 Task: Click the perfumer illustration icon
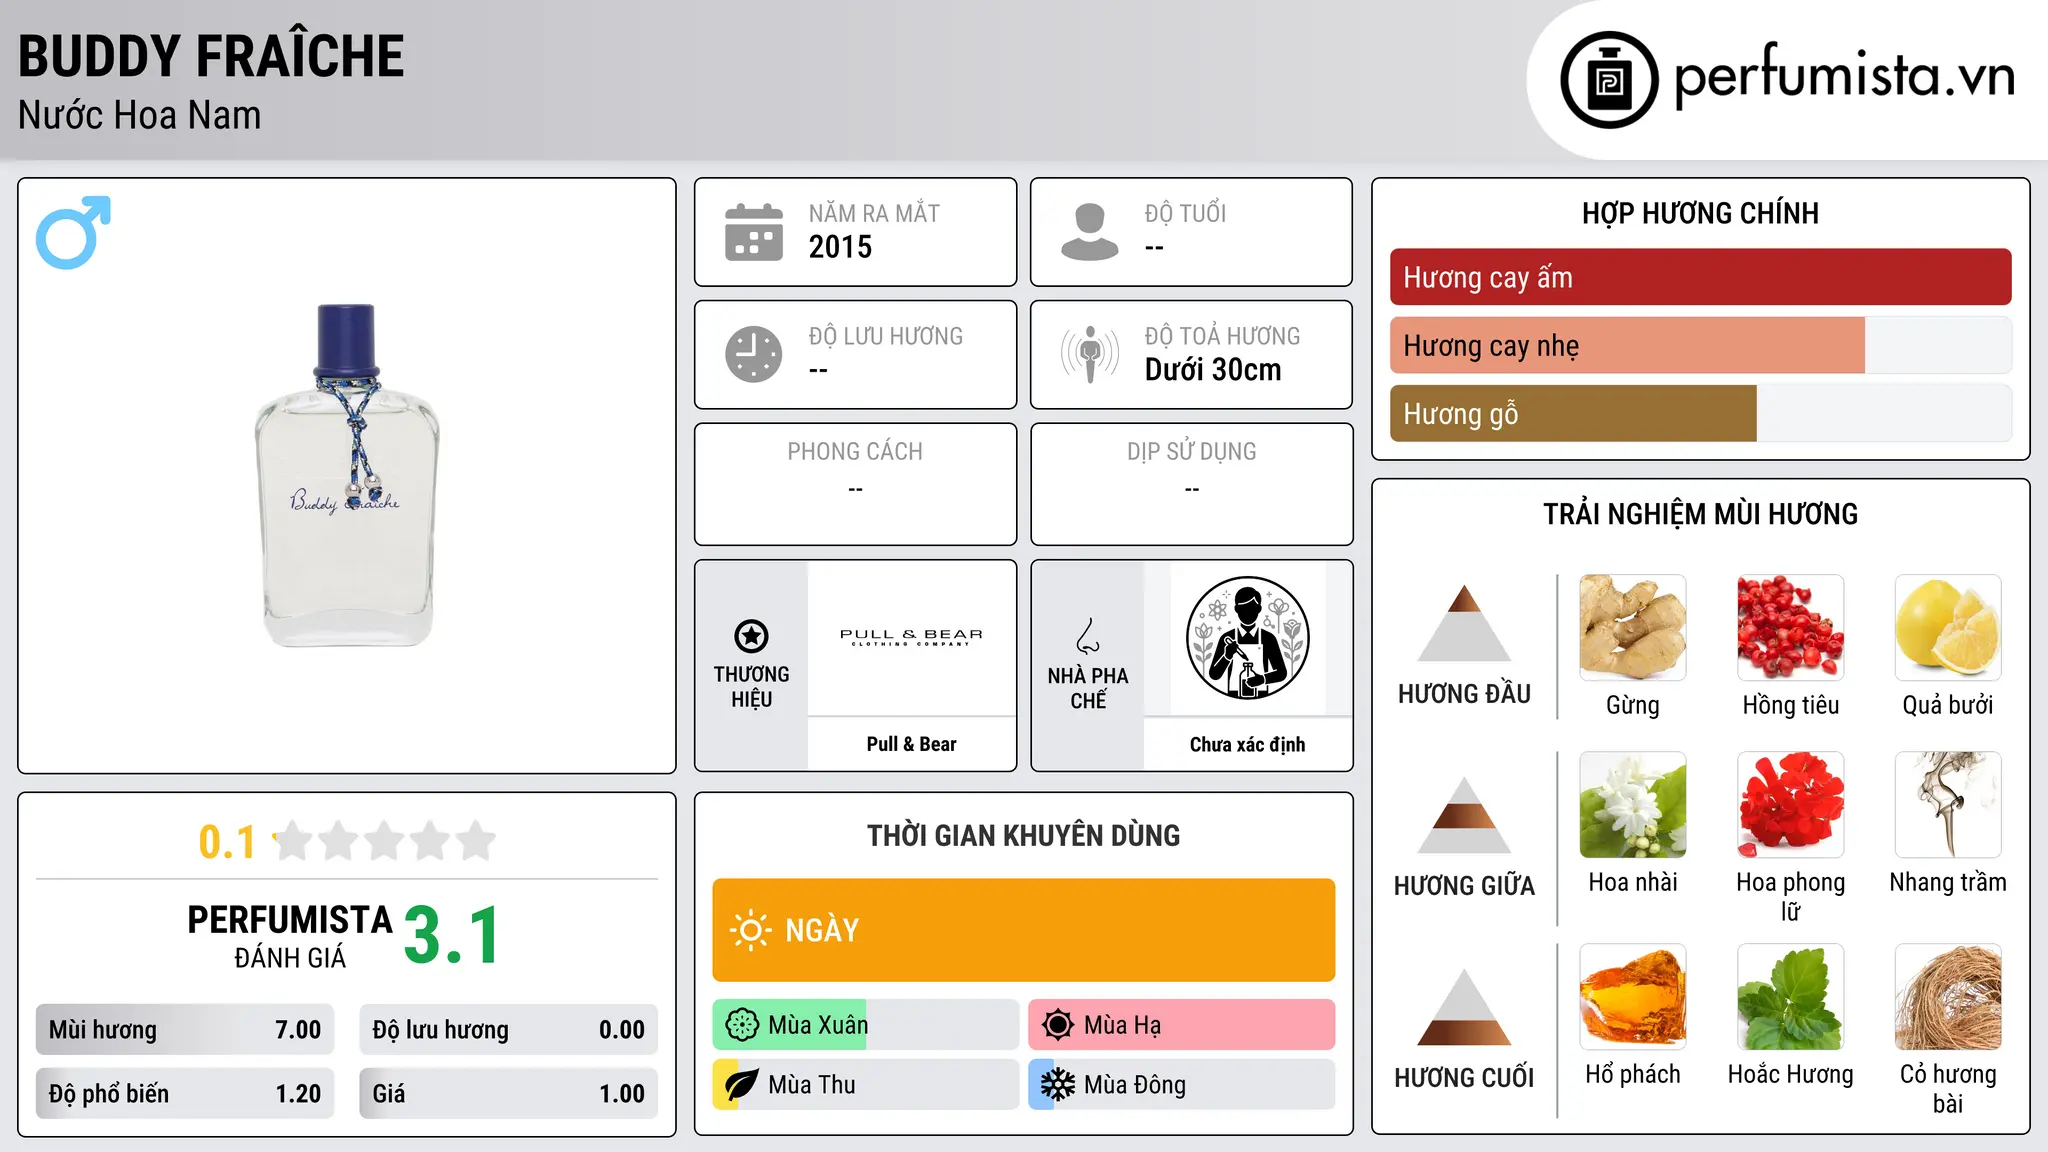pos(1247,638)
